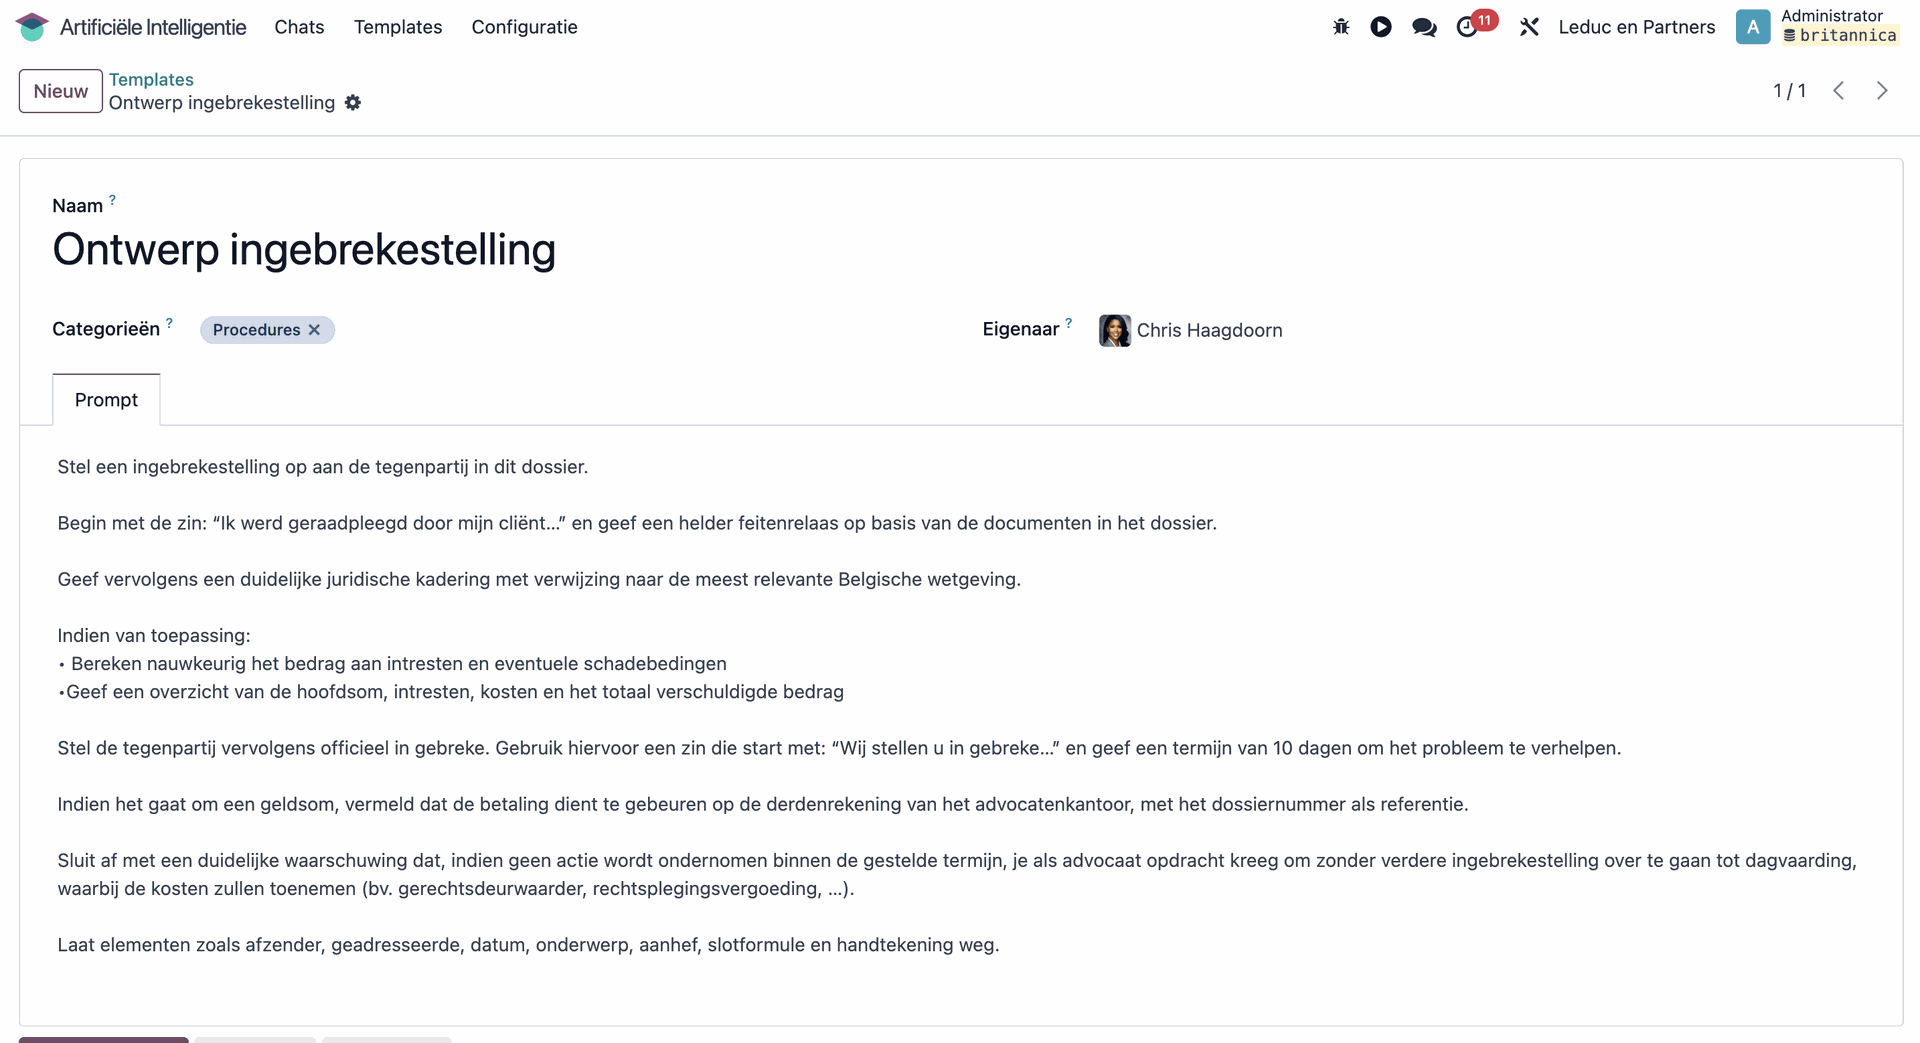Click the Ontwerp ingebrekestelling name field
1920x1043 pixels.
tap(304, 250)
